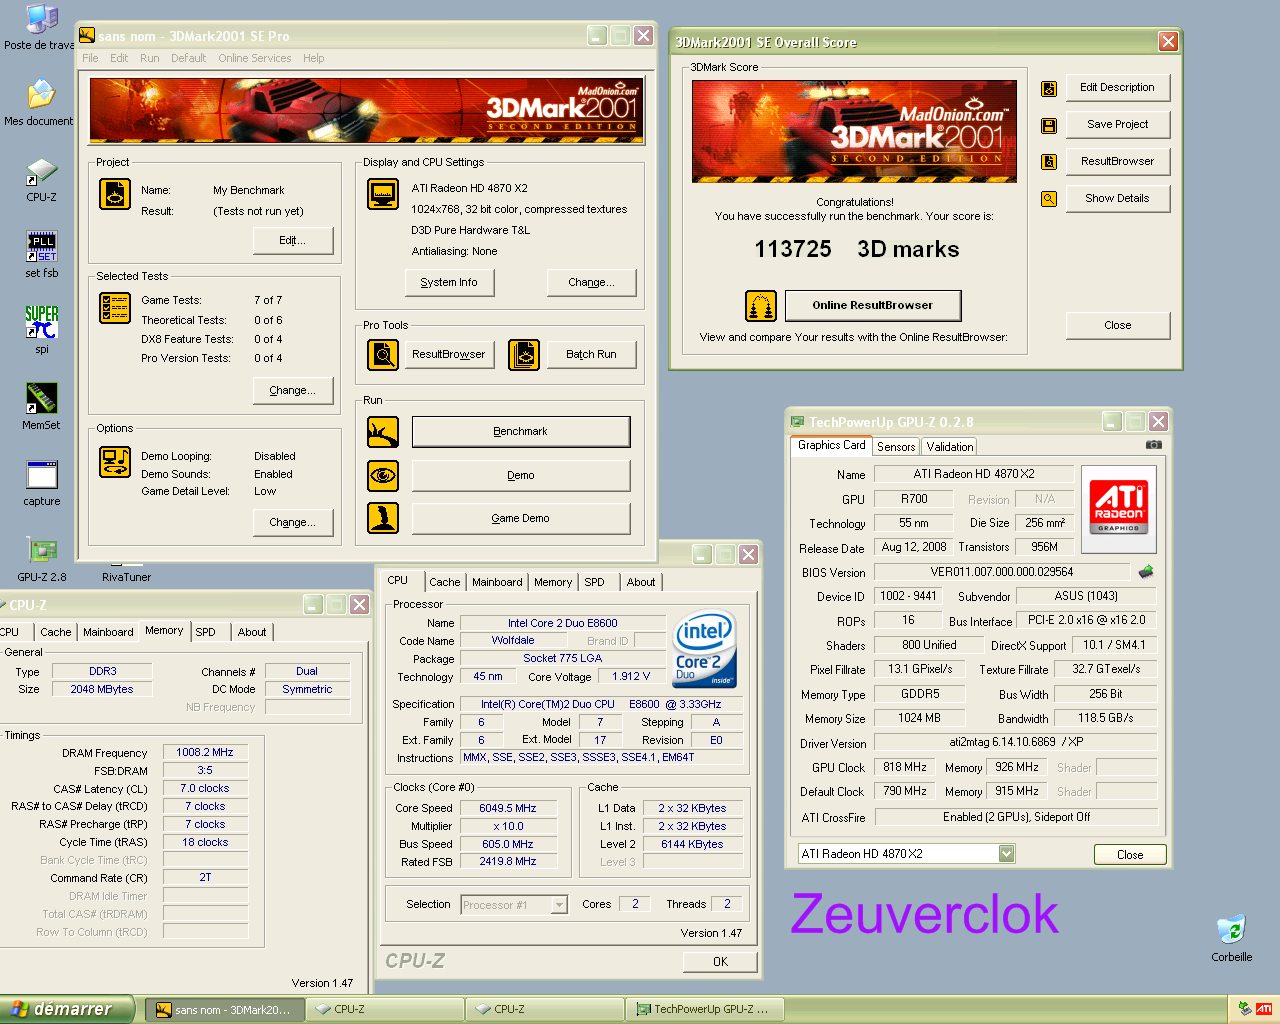This screenshot has height=1024, width=1280.
Task: Click the Game Demo joystick icon
Action: coord(383,518)
